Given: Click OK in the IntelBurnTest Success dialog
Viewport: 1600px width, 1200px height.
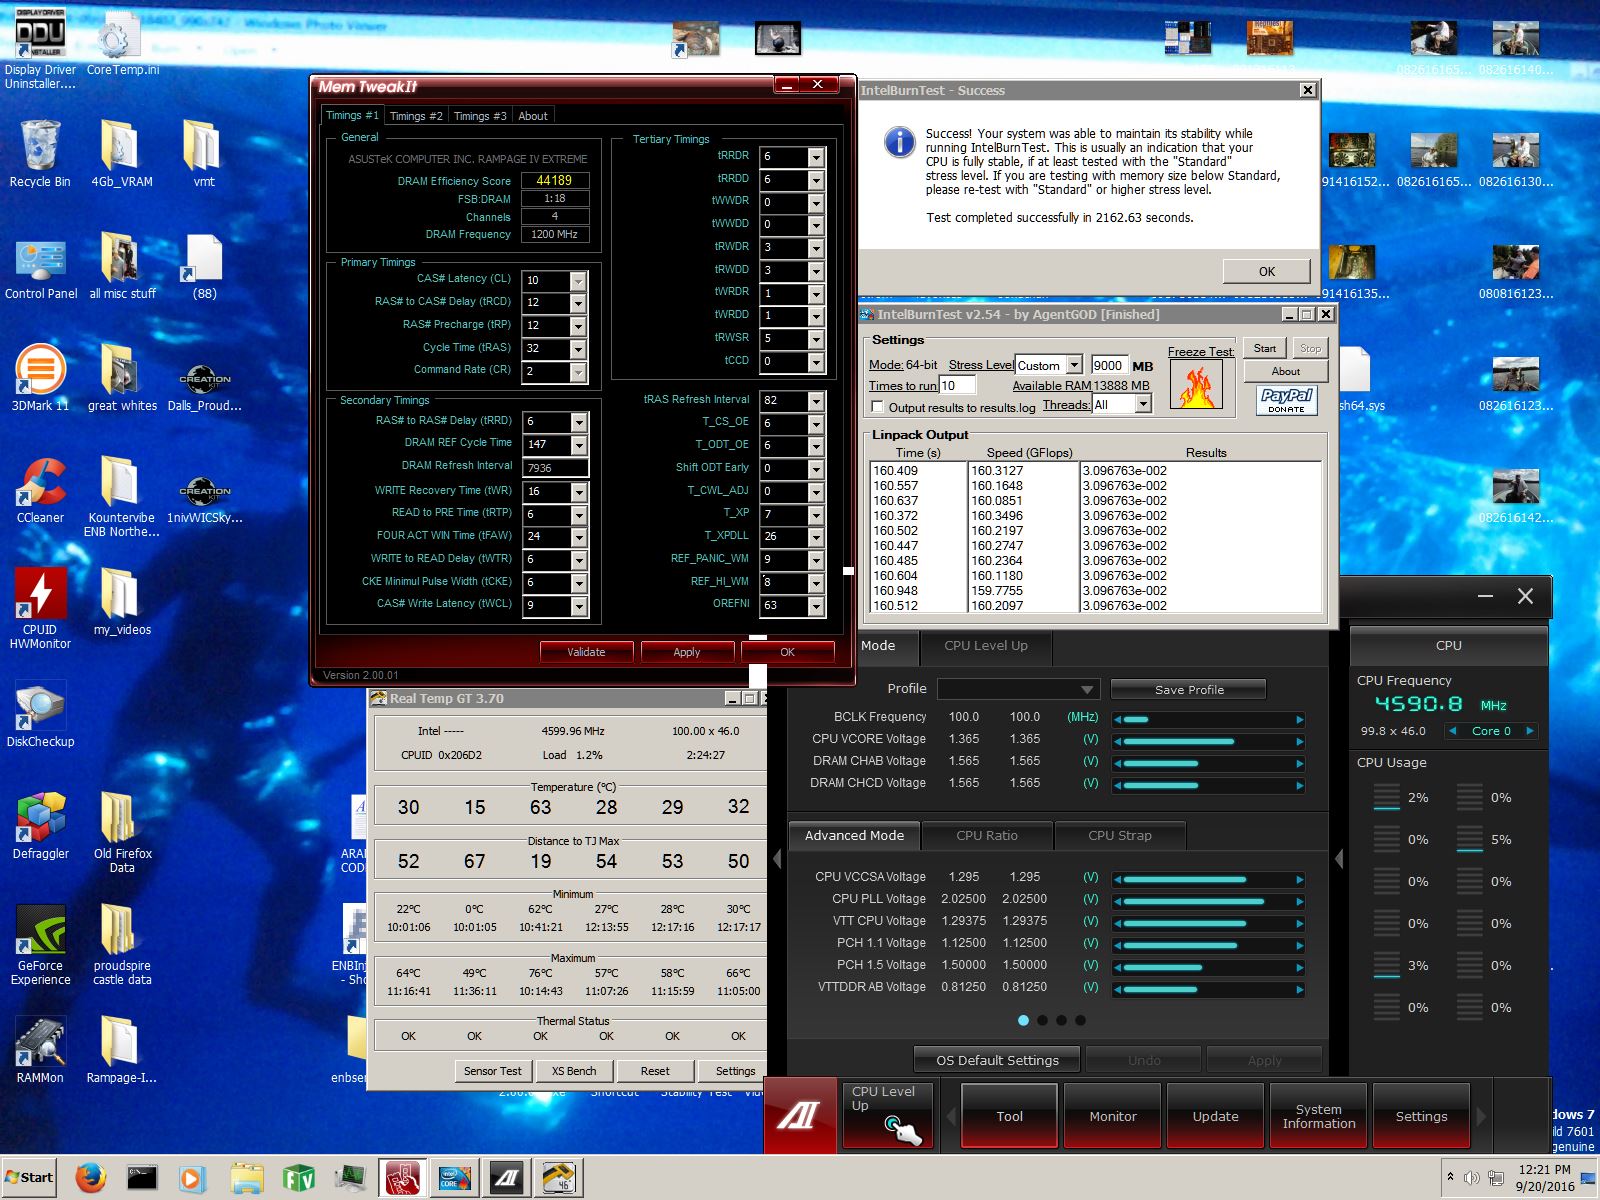Looking at the screenshot, I should [1267, 271].
